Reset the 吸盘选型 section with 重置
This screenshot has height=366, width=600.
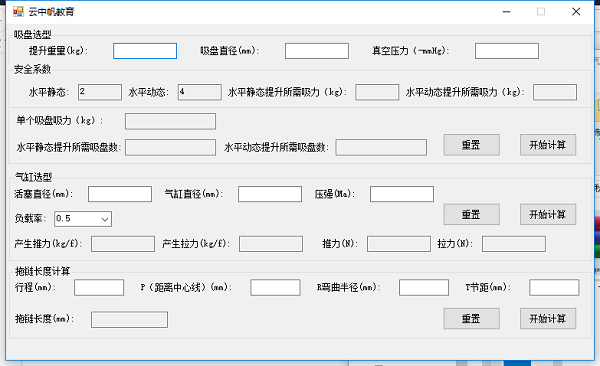point(471,145)
